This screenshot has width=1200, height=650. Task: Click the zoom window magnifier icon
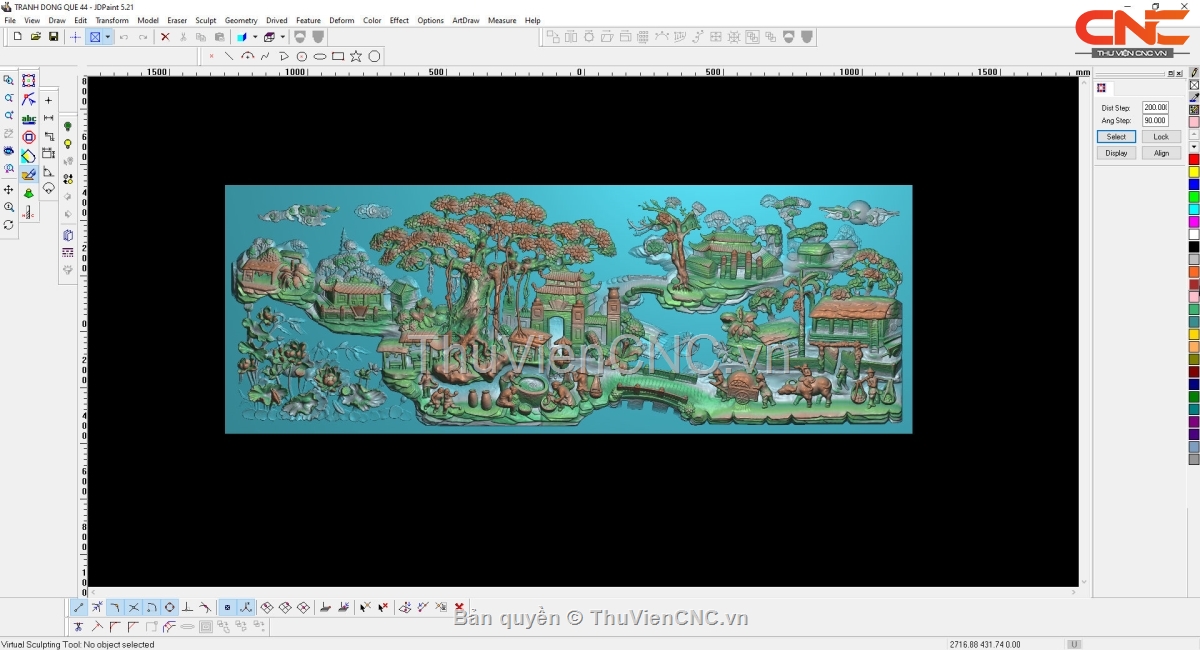point(9,80)
